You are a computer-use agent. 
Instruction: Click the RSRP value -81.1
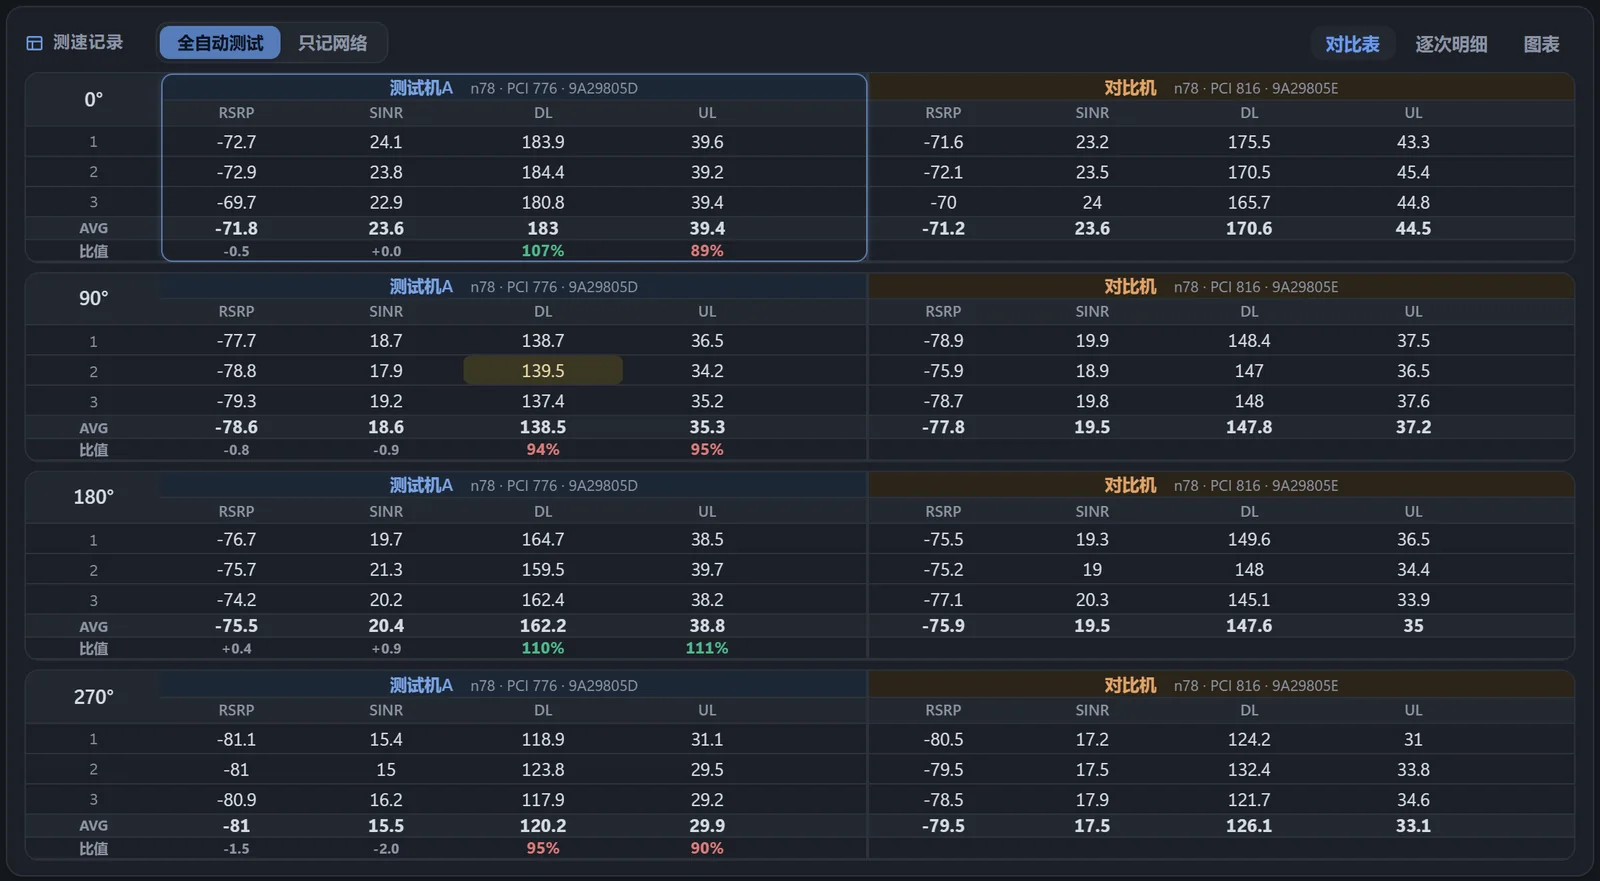click(x=236, y=739)
